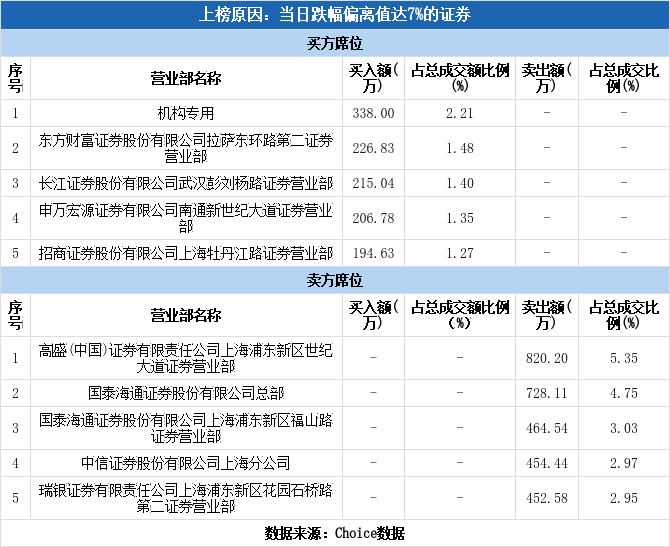Click sell amount 464.54
The image size is (670, 547).
(547, 428)
